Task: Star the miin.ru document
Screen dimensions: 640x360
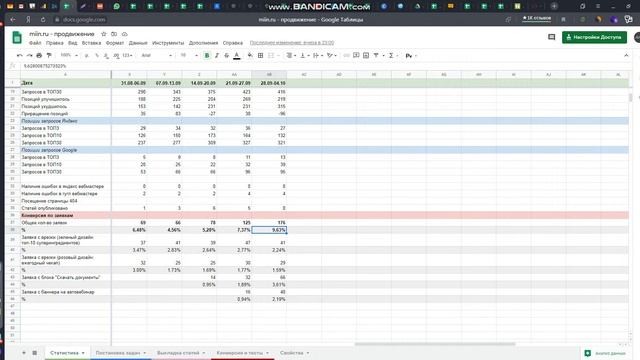Action: (104, 34)
